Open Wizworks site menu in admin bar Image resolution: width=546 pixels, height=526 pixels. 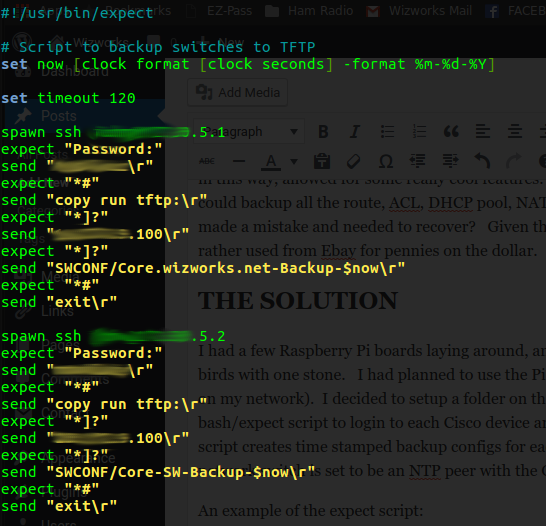[x=91, y=43]
